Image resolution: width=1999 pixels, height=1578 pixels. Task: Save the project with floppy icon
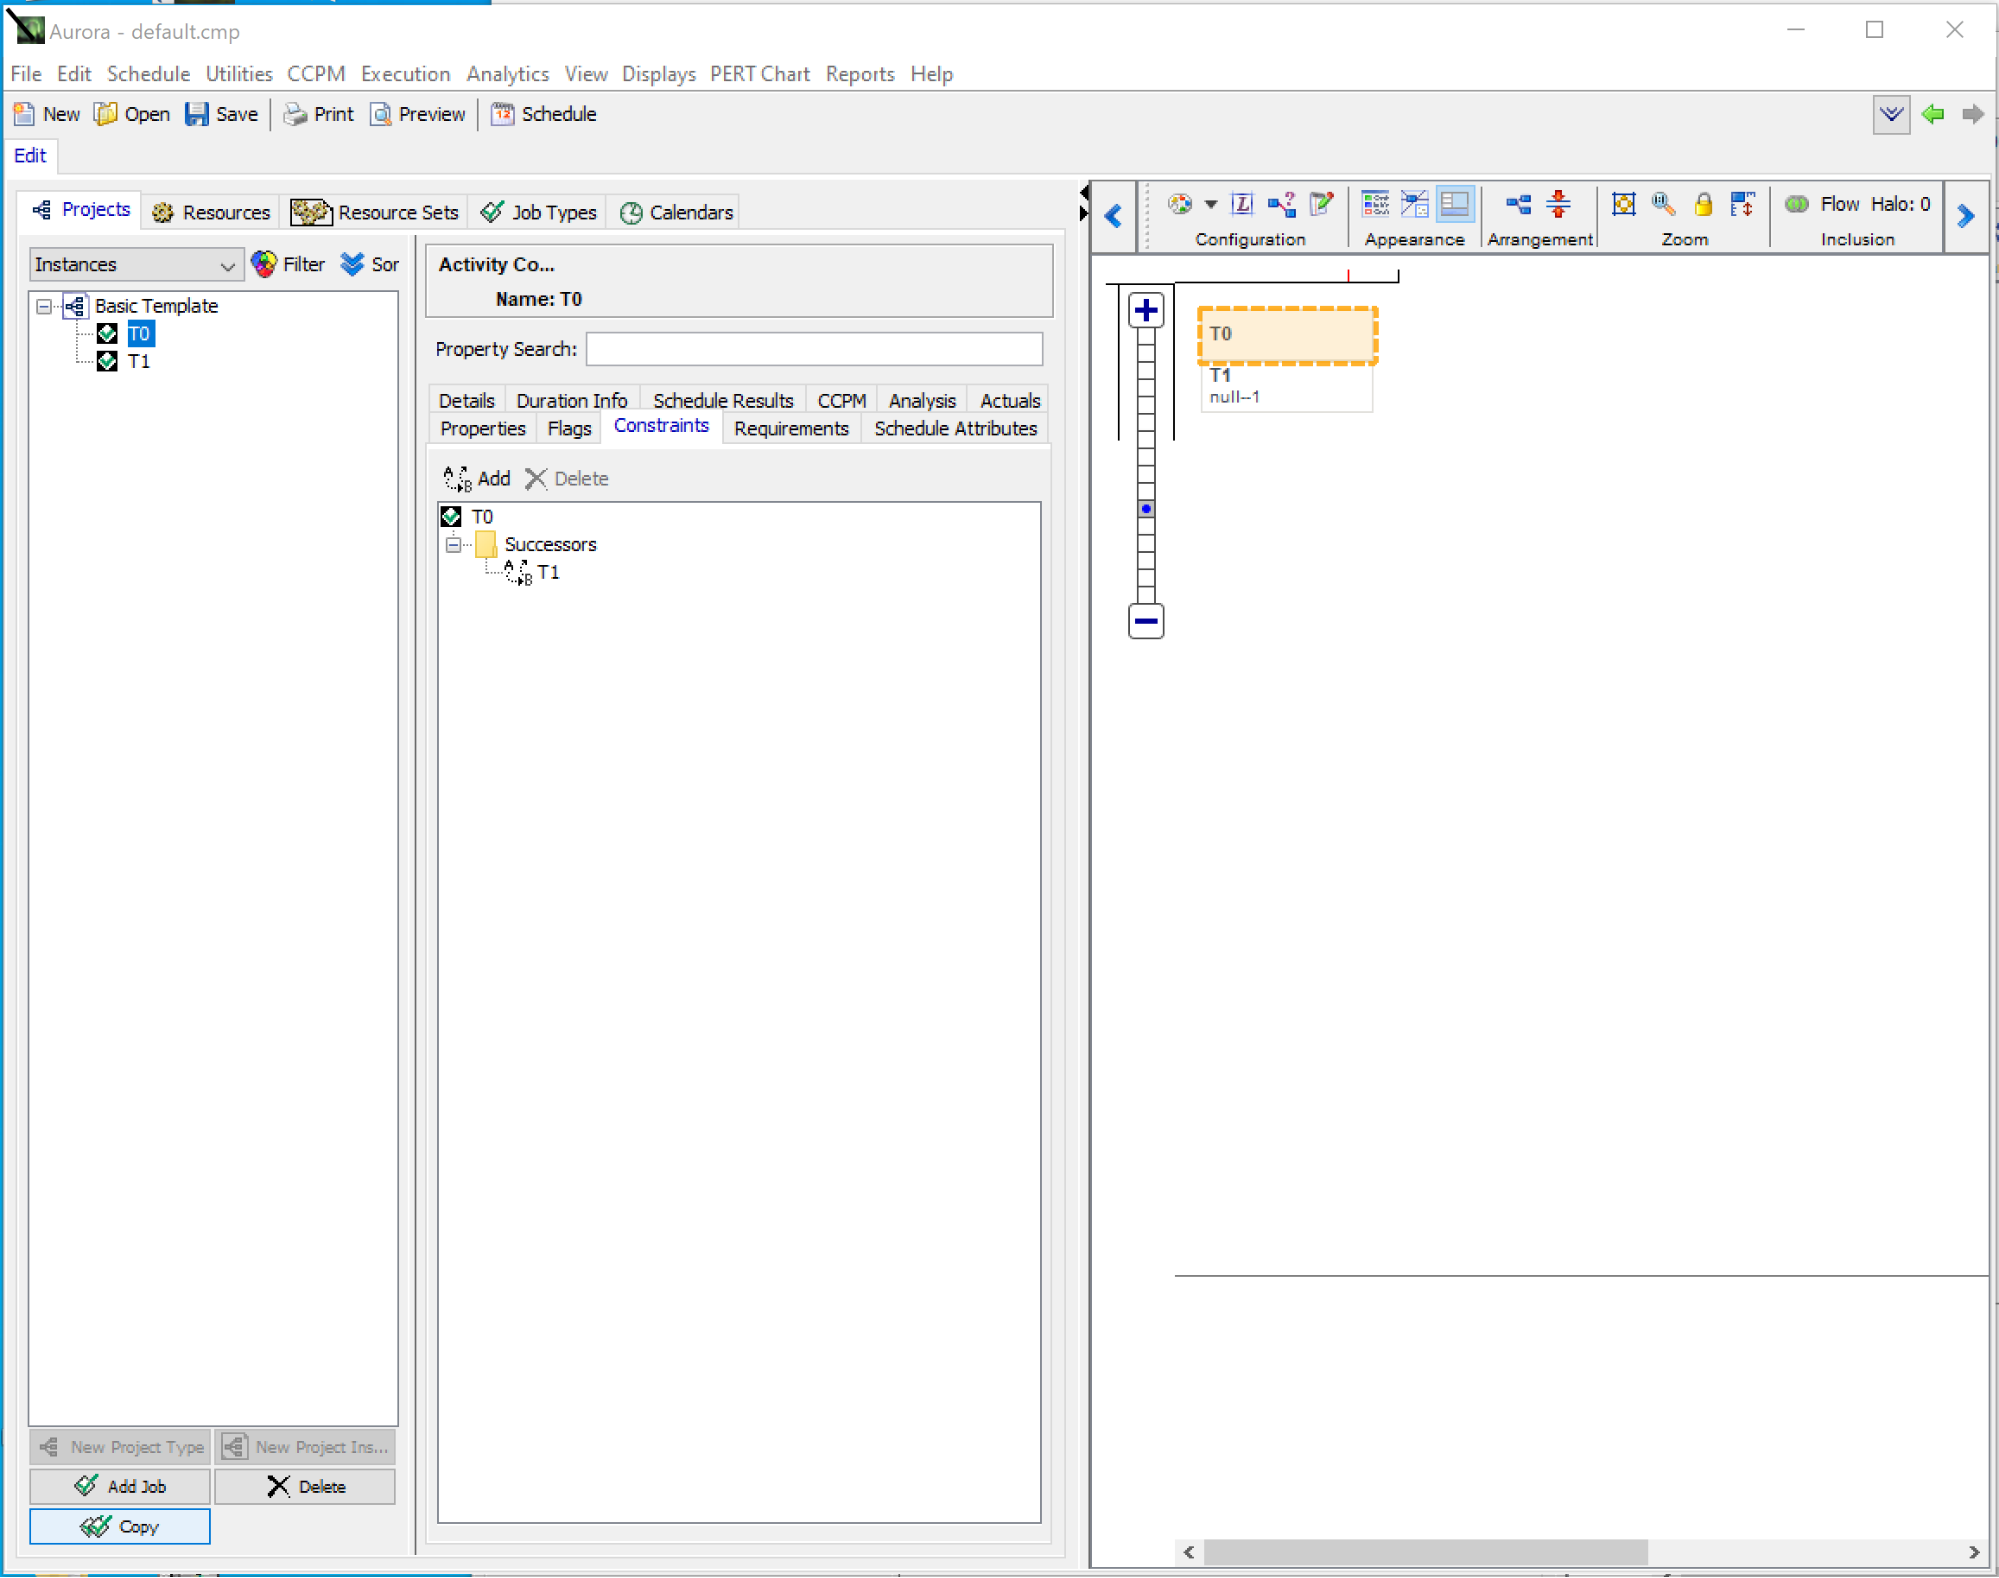coord(197,114)
